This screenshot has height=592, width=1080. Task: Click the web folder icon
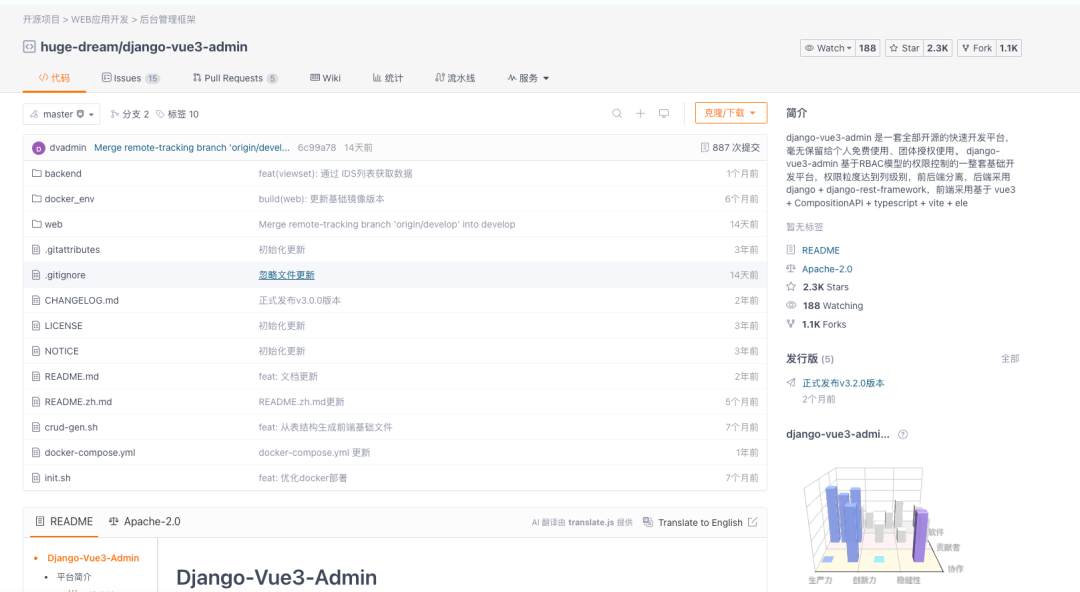[37, 224]
